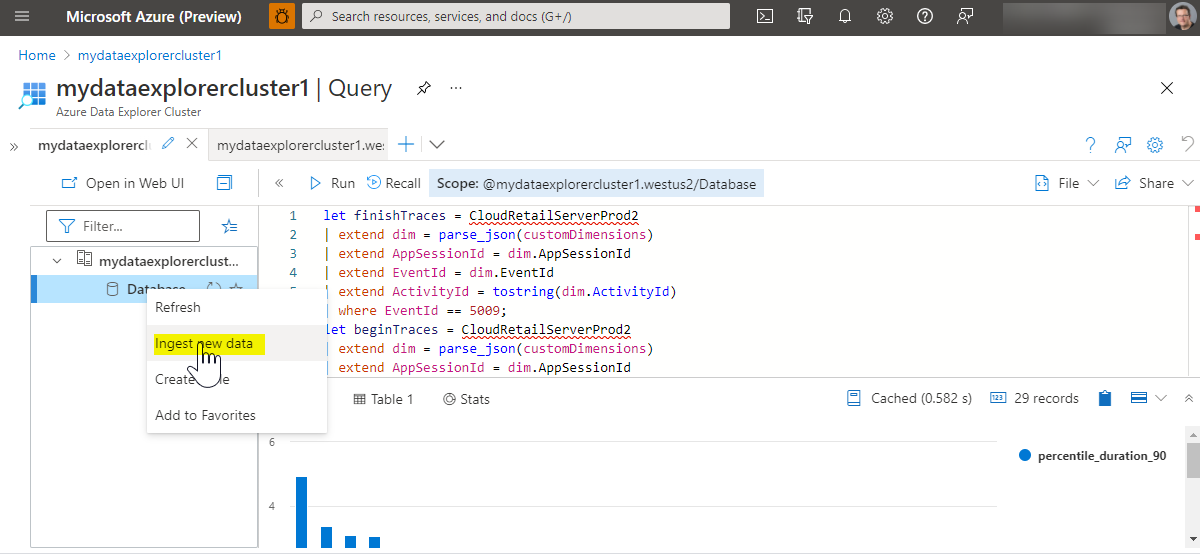Click the percentile_duration_90 legend color dot
This screenshot has height=554, width=1200.
click(x=1024, y=455)
